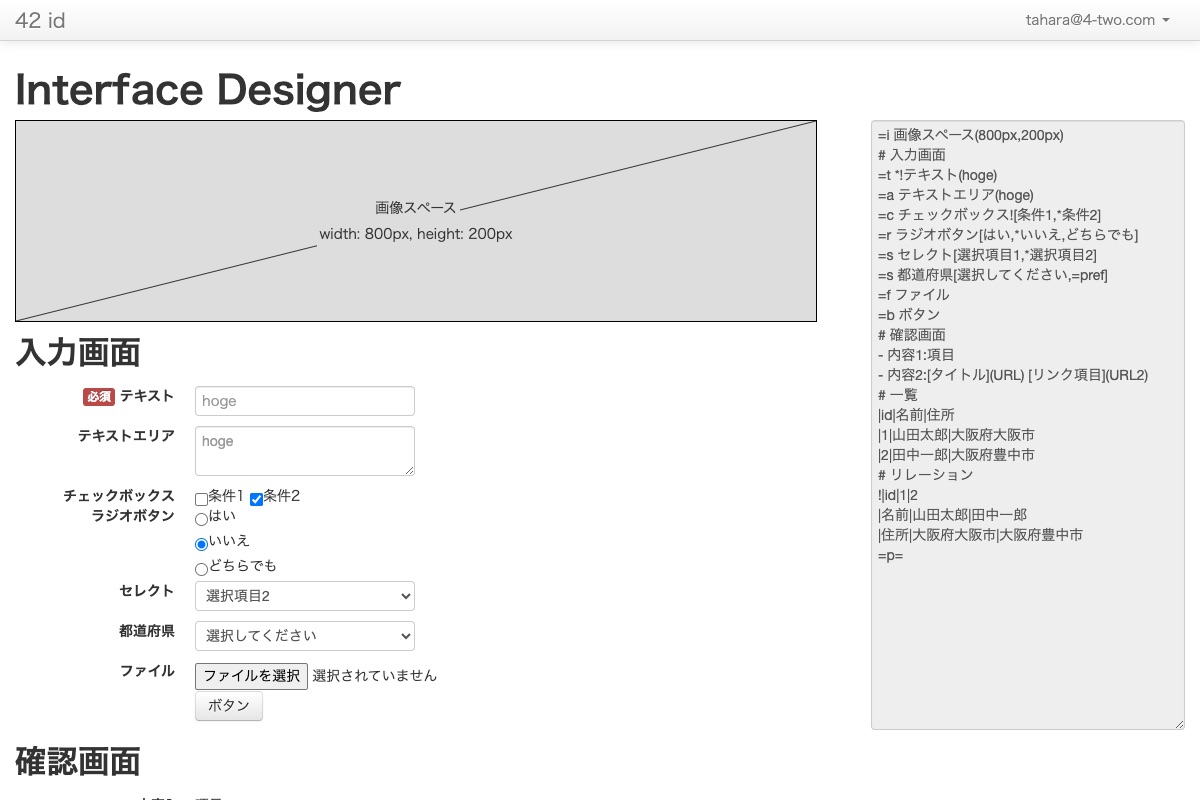
Task: Select the はい radio button
Action: [201, 520]
